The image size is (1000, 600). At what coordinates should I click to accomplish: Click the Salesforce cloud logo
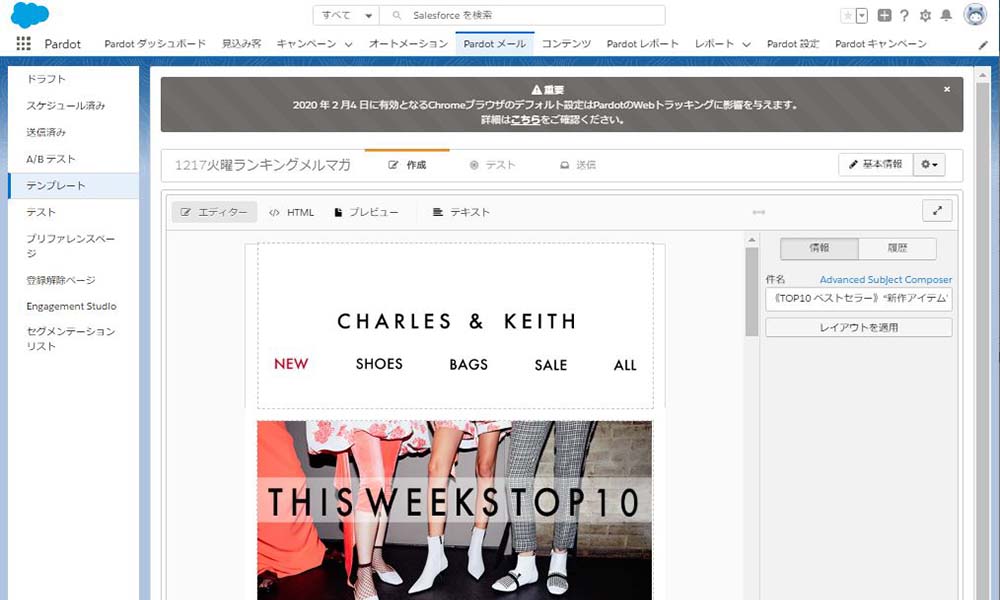pyautogui.click(x=29, y=15)
